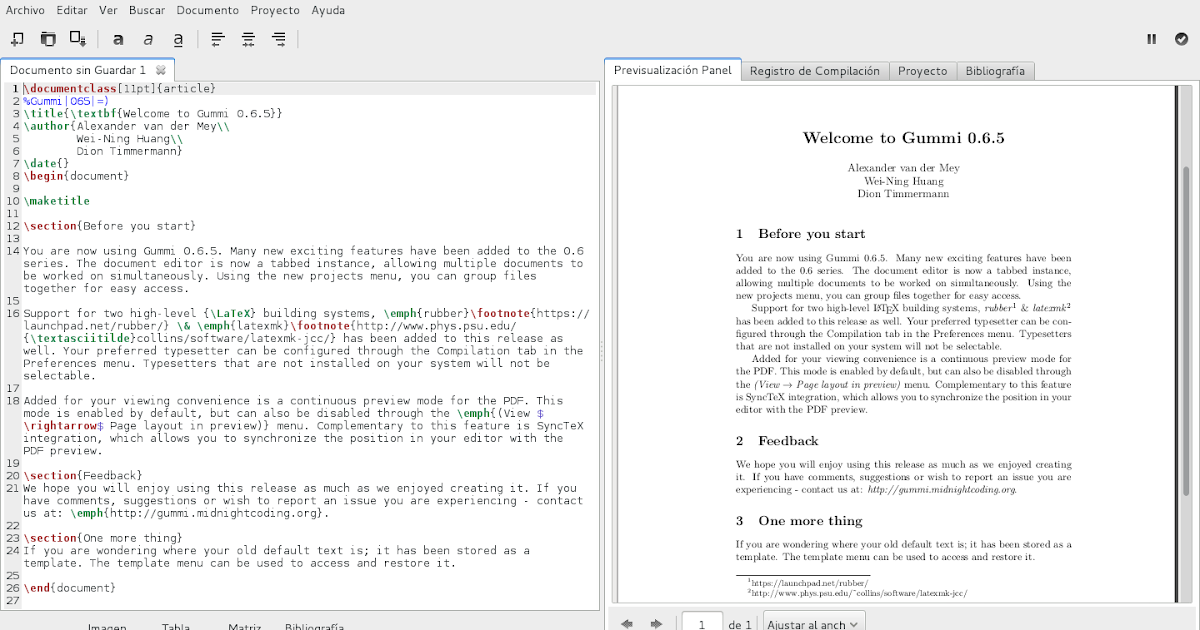This screenshot has height=630, width=1200.
Task: Create a new document with the New icon
Action: [16, 38]
